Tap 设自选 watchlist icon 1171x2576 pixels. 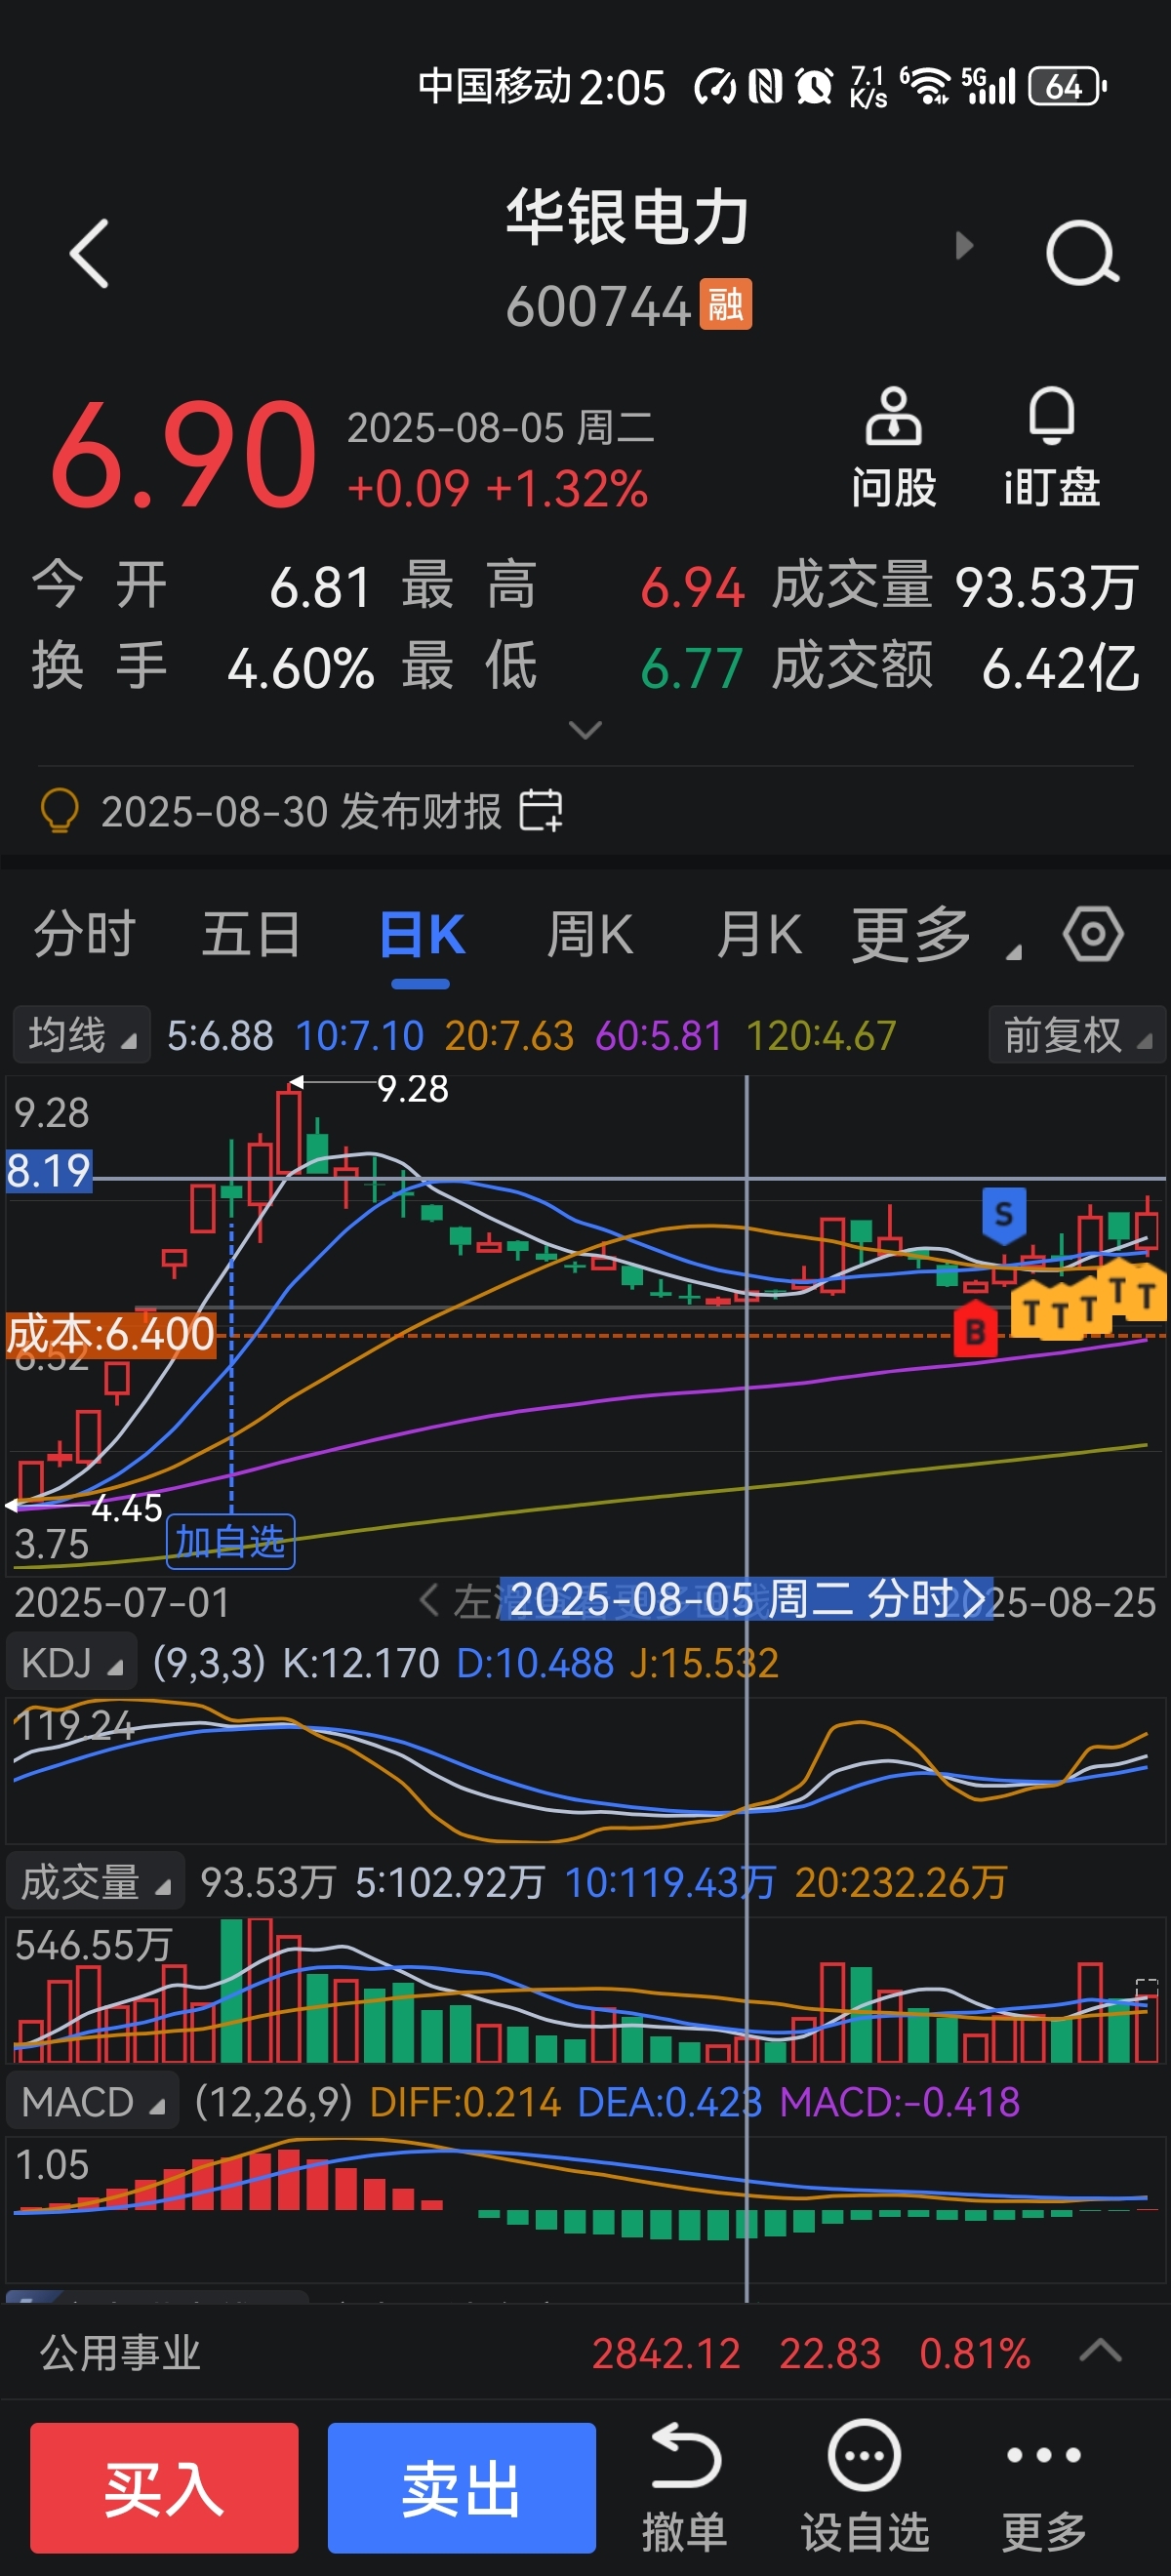click(x=865, y=2488)
